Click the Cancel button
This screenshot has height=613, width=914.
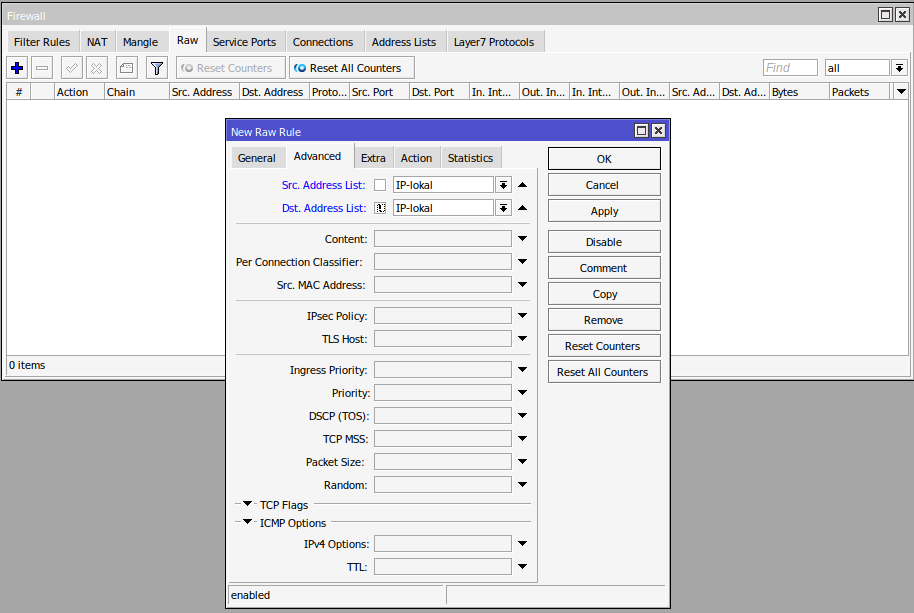(604, 185)
